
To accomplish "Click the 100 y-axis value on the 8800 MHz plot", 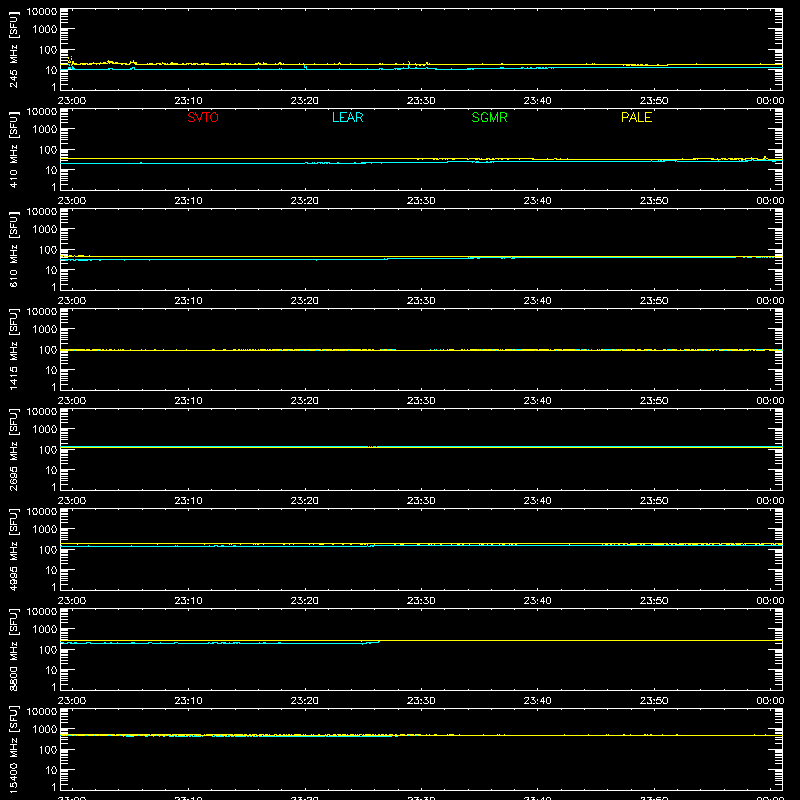I will 48,650.
